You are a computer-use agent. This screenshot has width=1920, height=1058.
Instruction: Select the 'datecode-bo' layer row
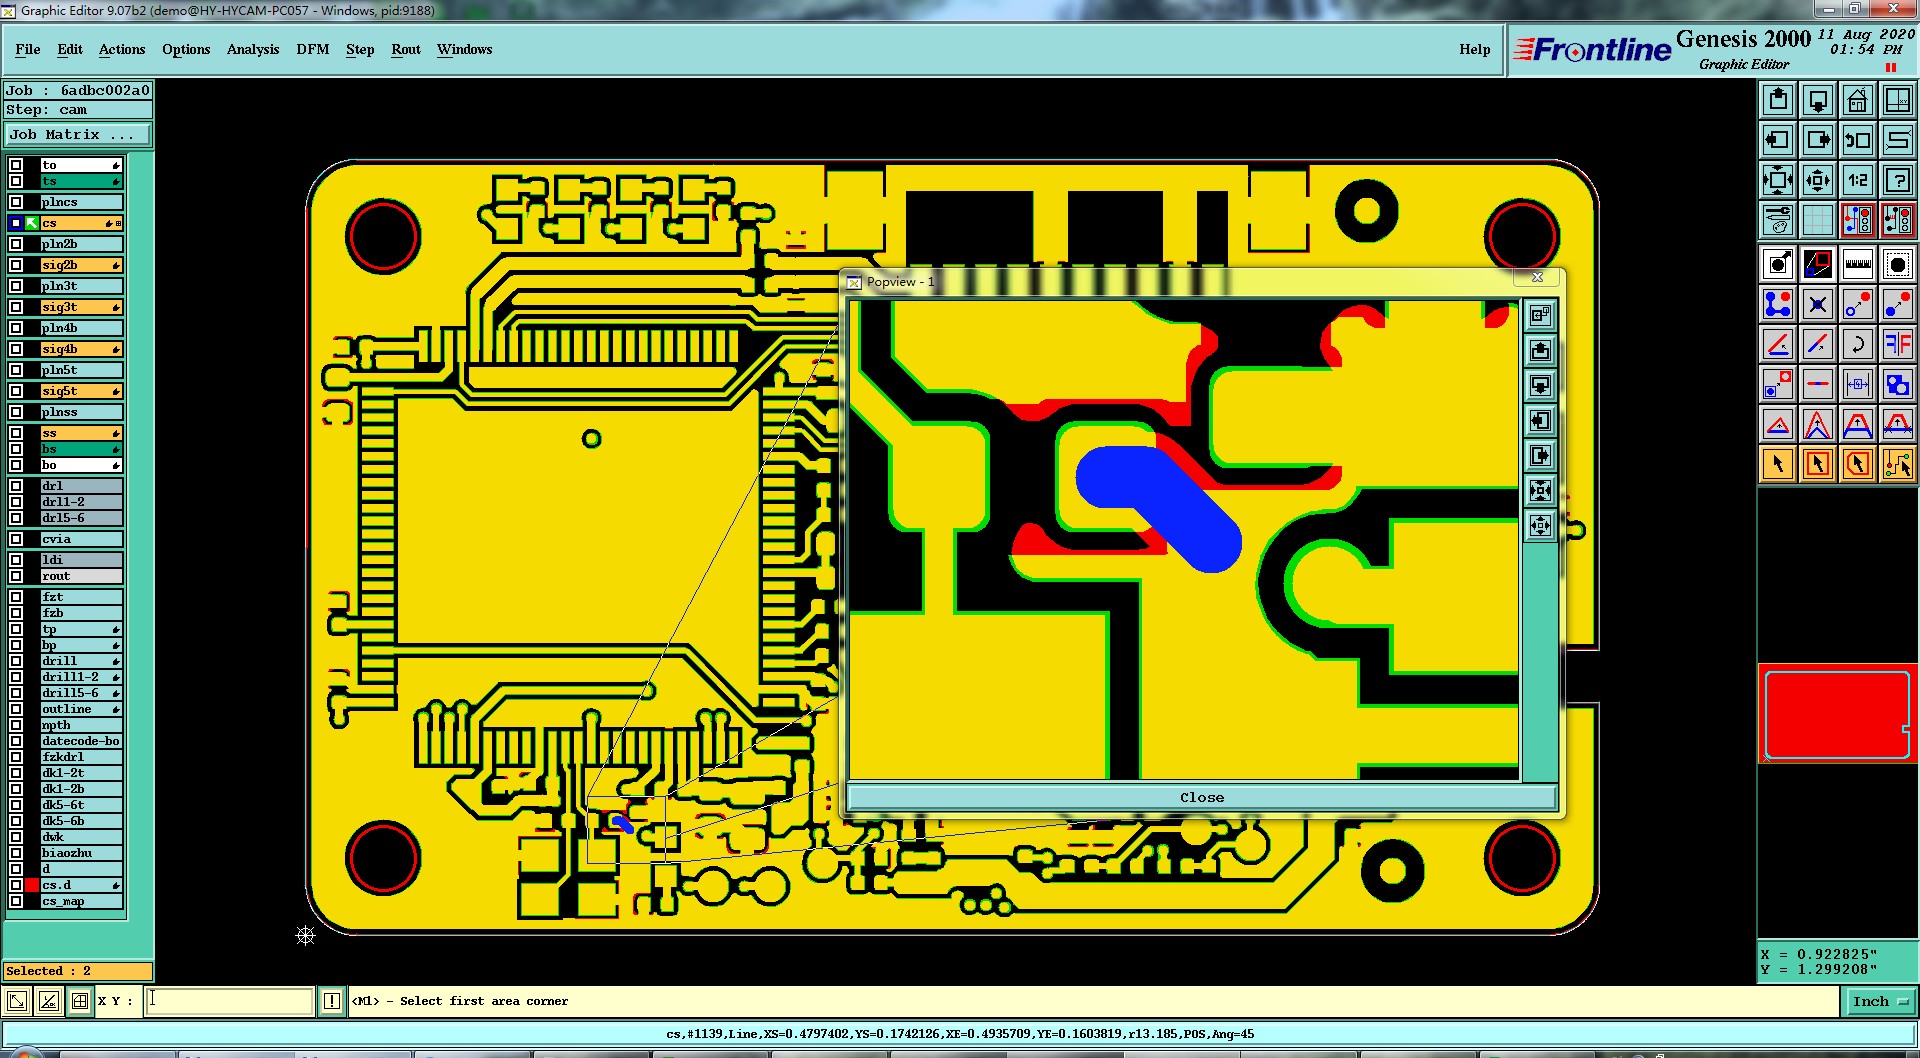point(82,741)
